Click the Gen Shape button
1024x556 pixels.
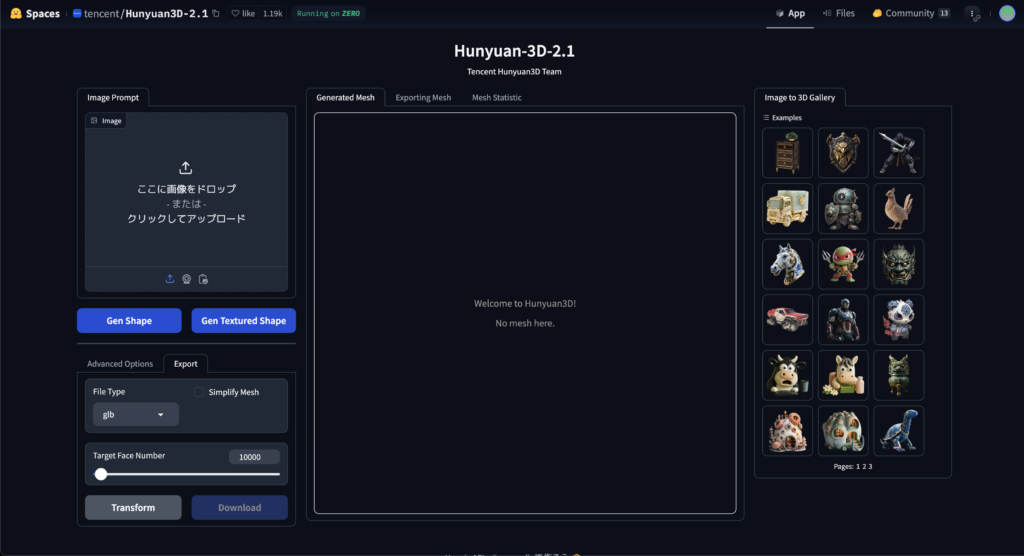129,321
